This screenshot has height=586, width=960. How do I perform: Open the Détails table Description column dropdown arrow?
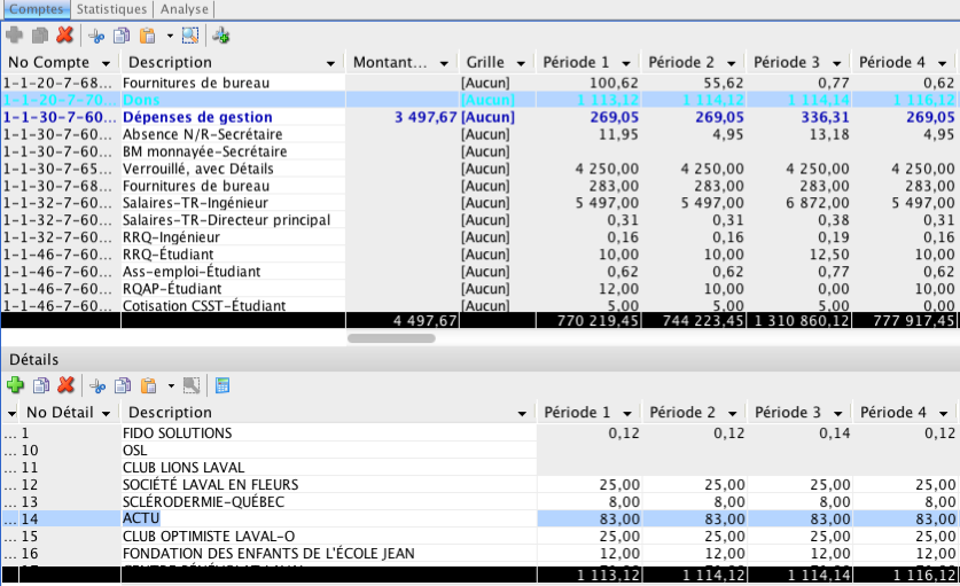pos(522,414)
